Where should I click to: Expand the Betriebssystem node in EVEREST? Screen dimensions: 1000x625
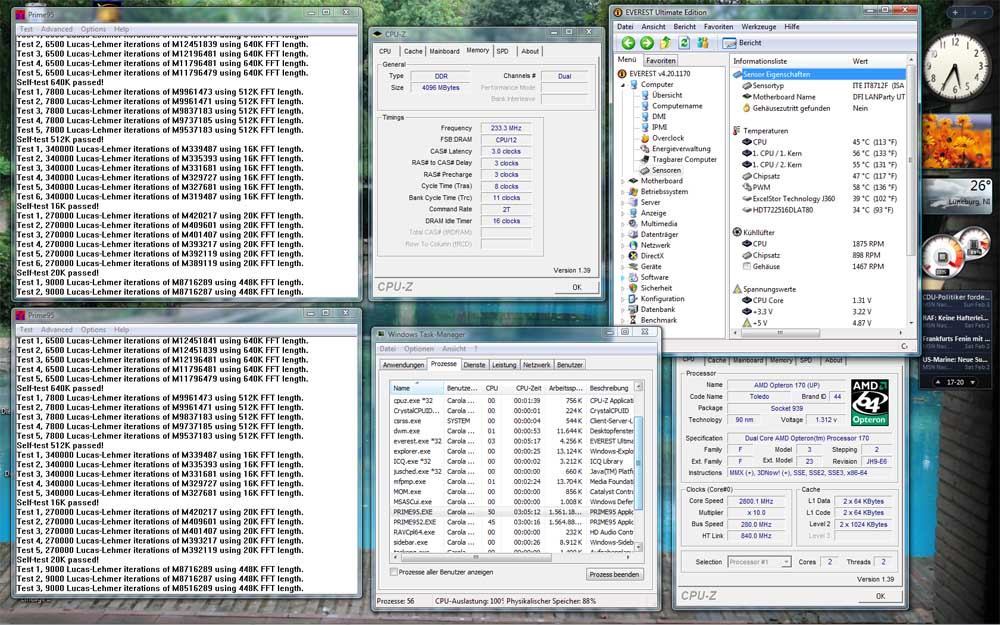click(x=623, y=191)
